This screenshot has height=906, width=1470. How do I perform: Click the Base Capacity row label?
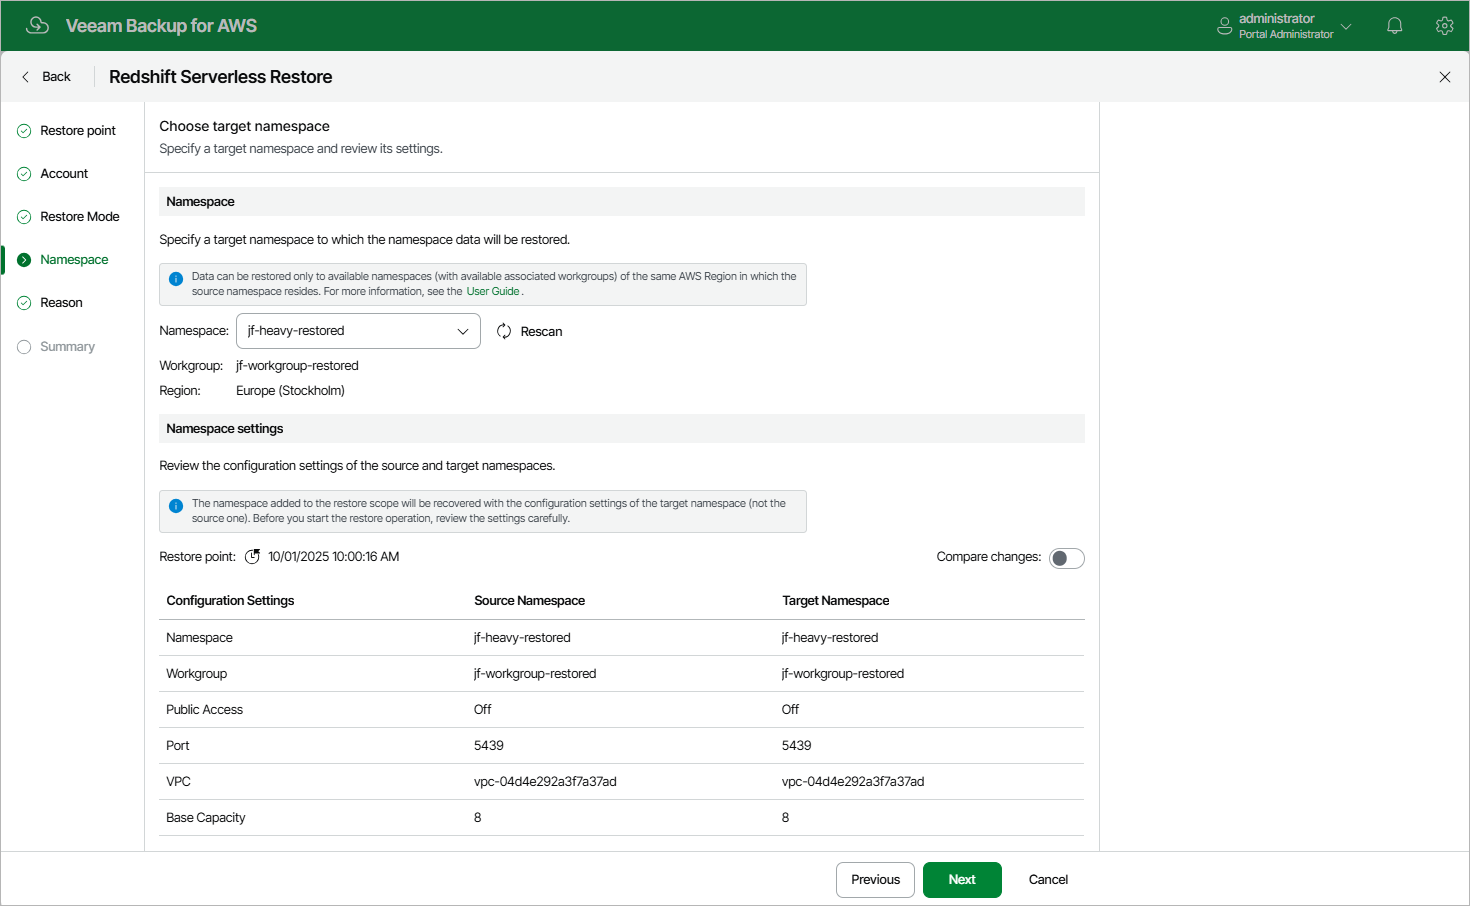(x=205, y=818)
